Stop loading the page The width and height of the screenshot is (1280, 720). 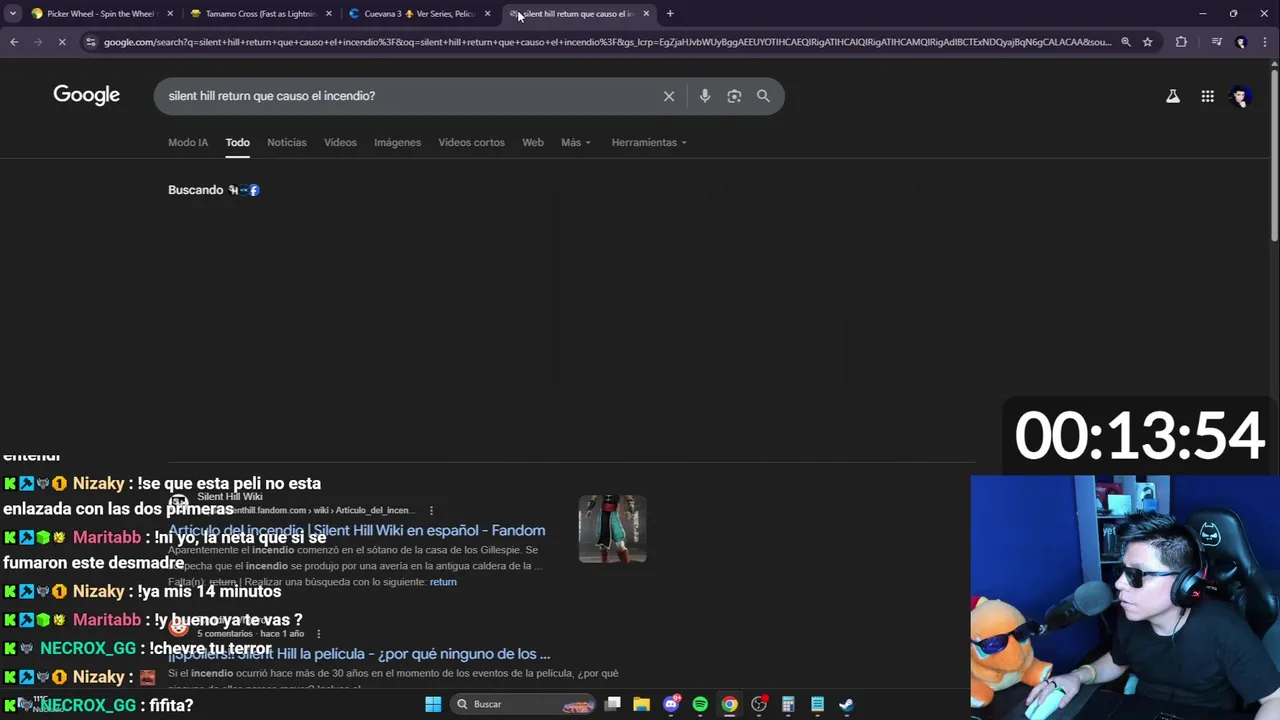[61, 42]
